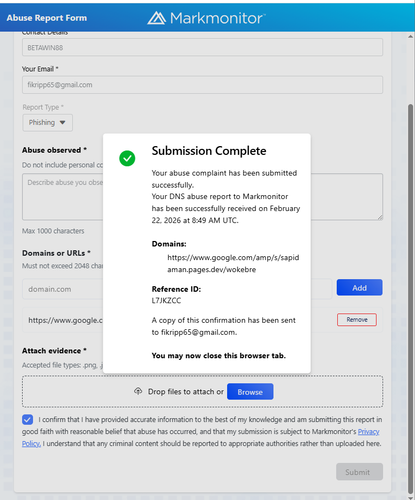Image resolution: width=415 pixels, height=500 pixels.
Task: Untick the accuracy confirmation checkbox
Action: click(x=28, y=419)
